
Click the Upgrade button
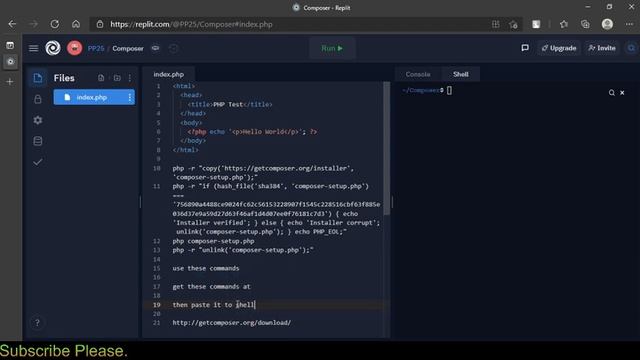(559, 48)
